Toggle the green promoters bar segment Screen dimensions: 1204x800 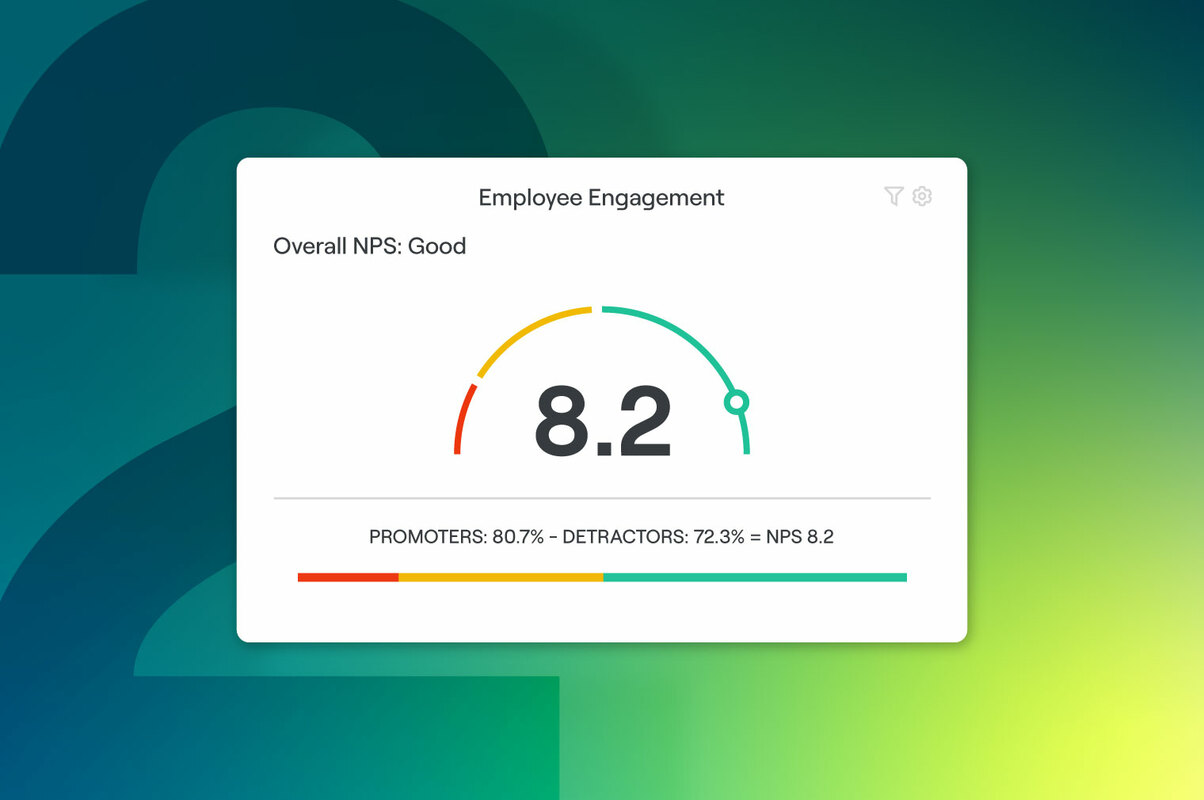(x=755, y=577)
